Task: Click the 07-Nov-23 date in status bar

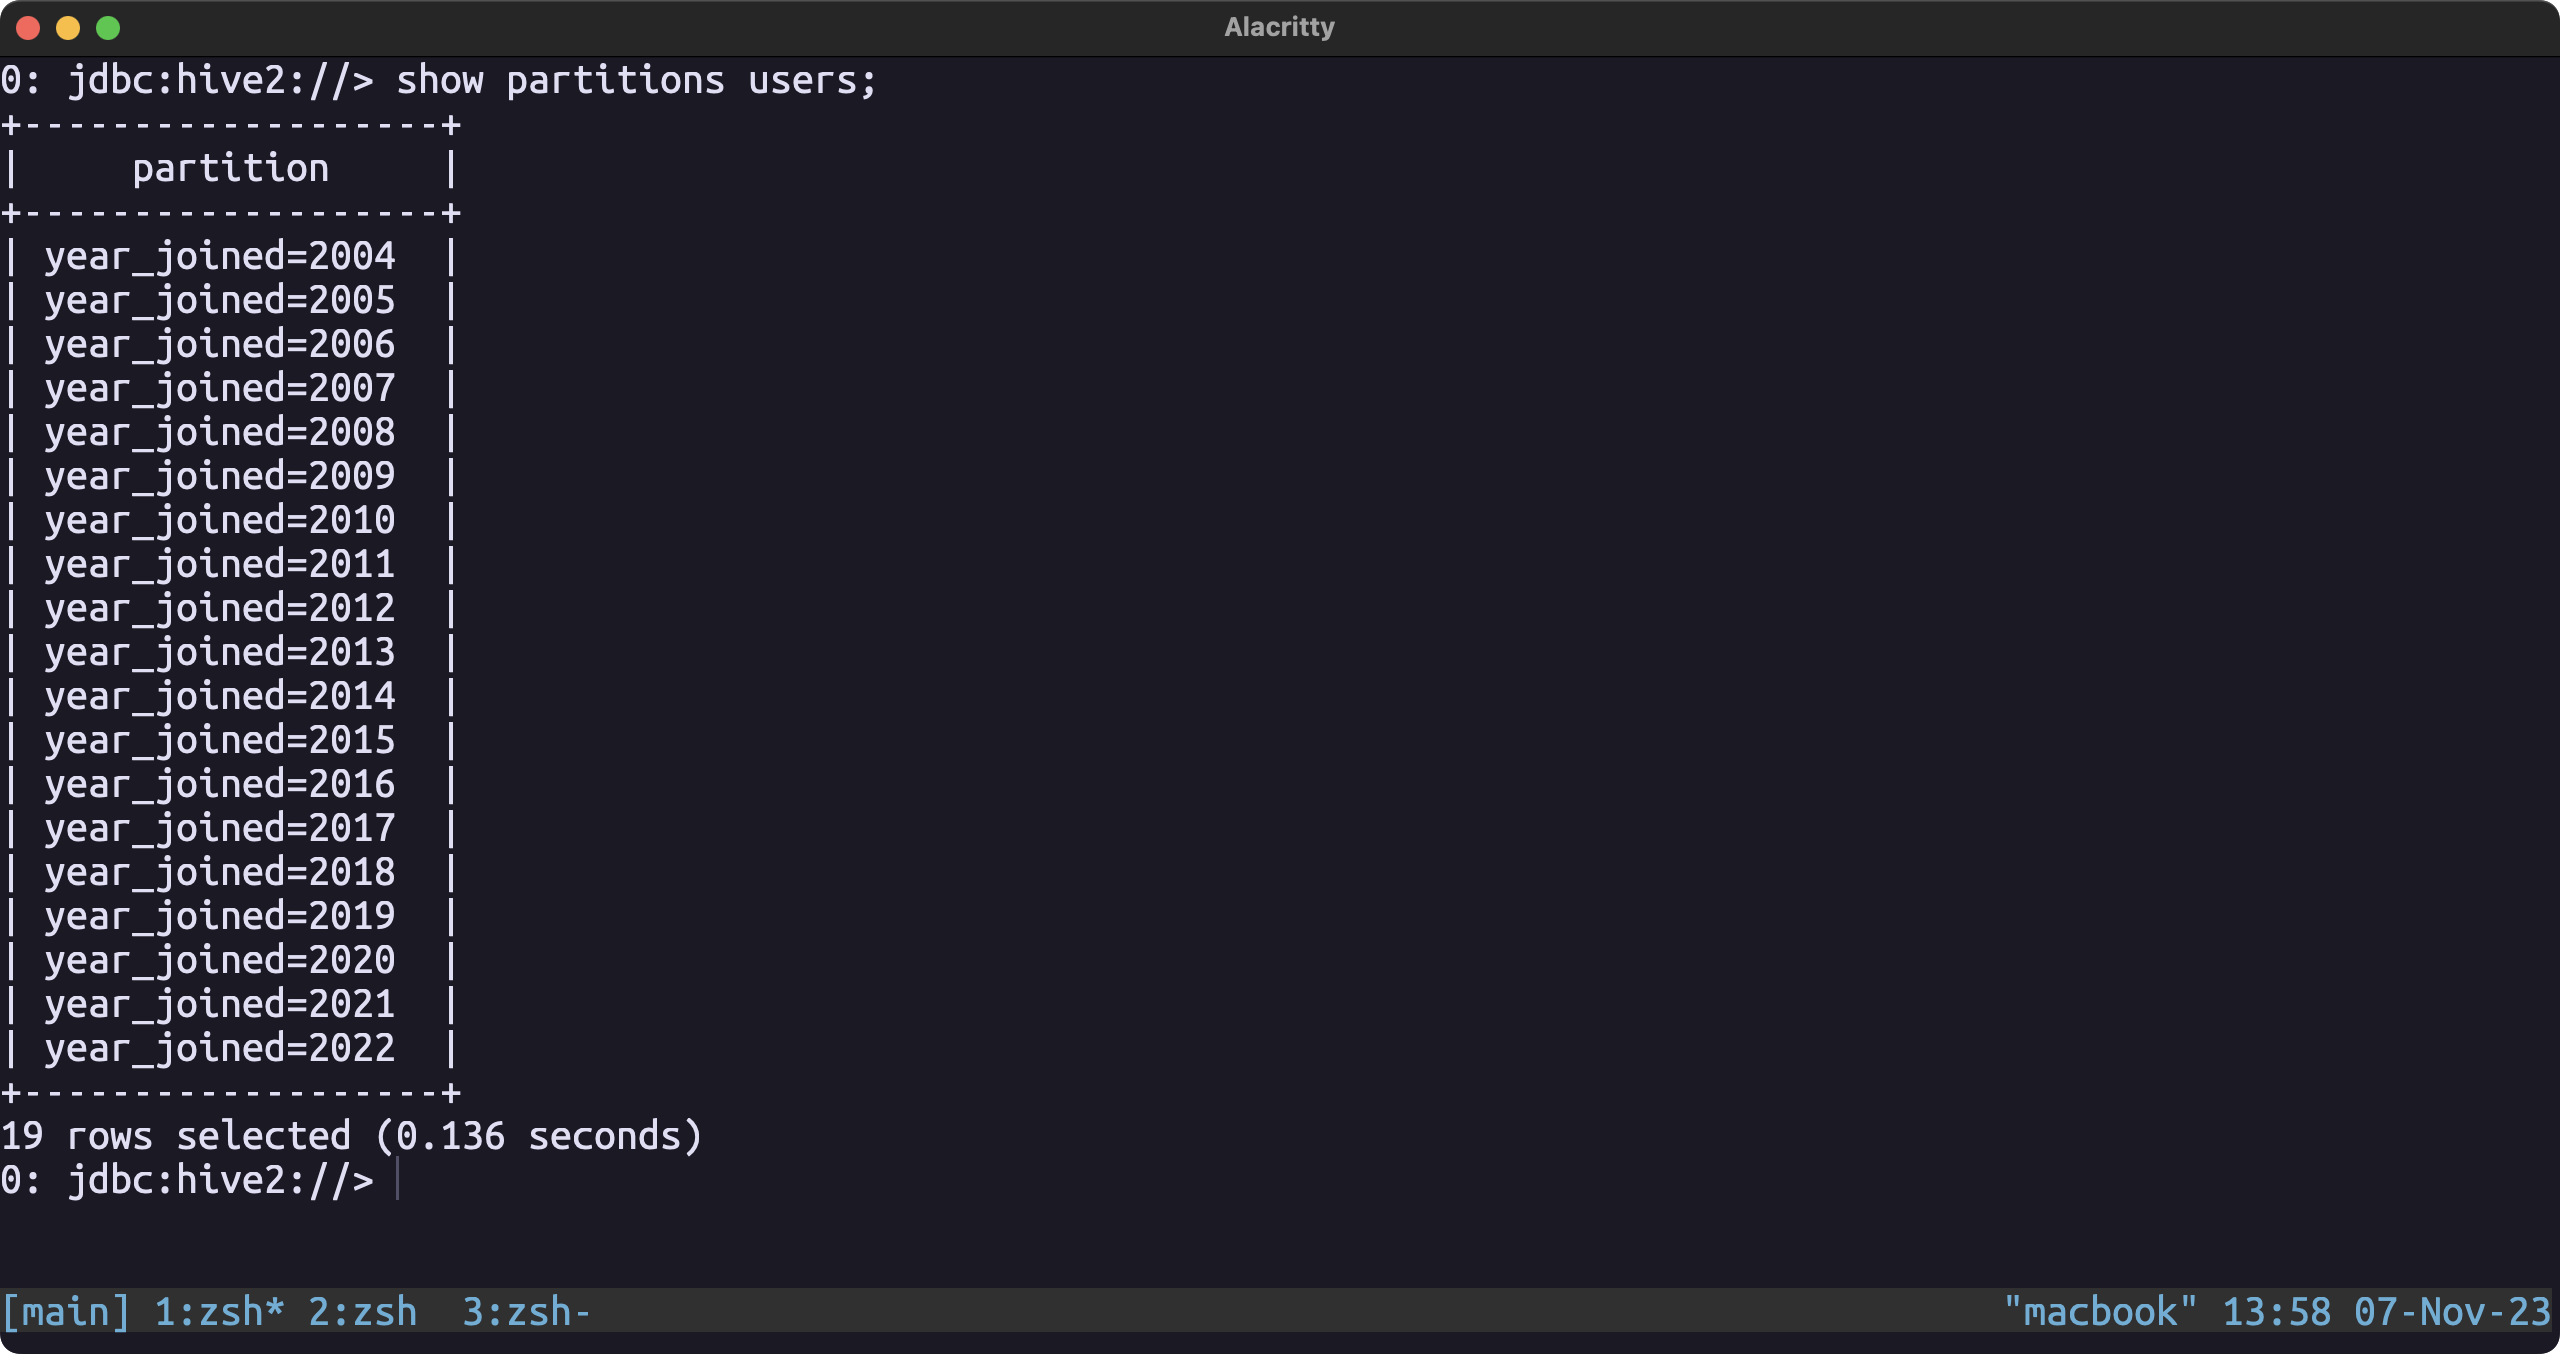Action: 2452,1312
